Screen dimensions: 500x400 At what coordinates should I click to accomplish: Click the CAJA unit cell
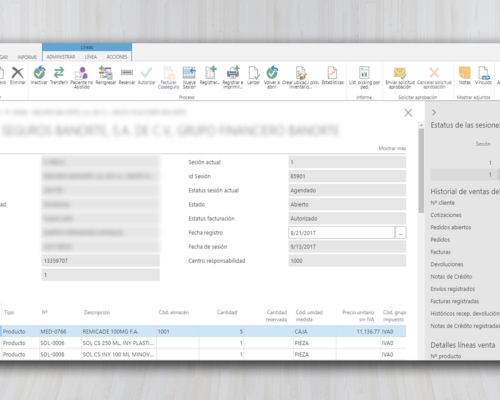(x=315, y=332)
